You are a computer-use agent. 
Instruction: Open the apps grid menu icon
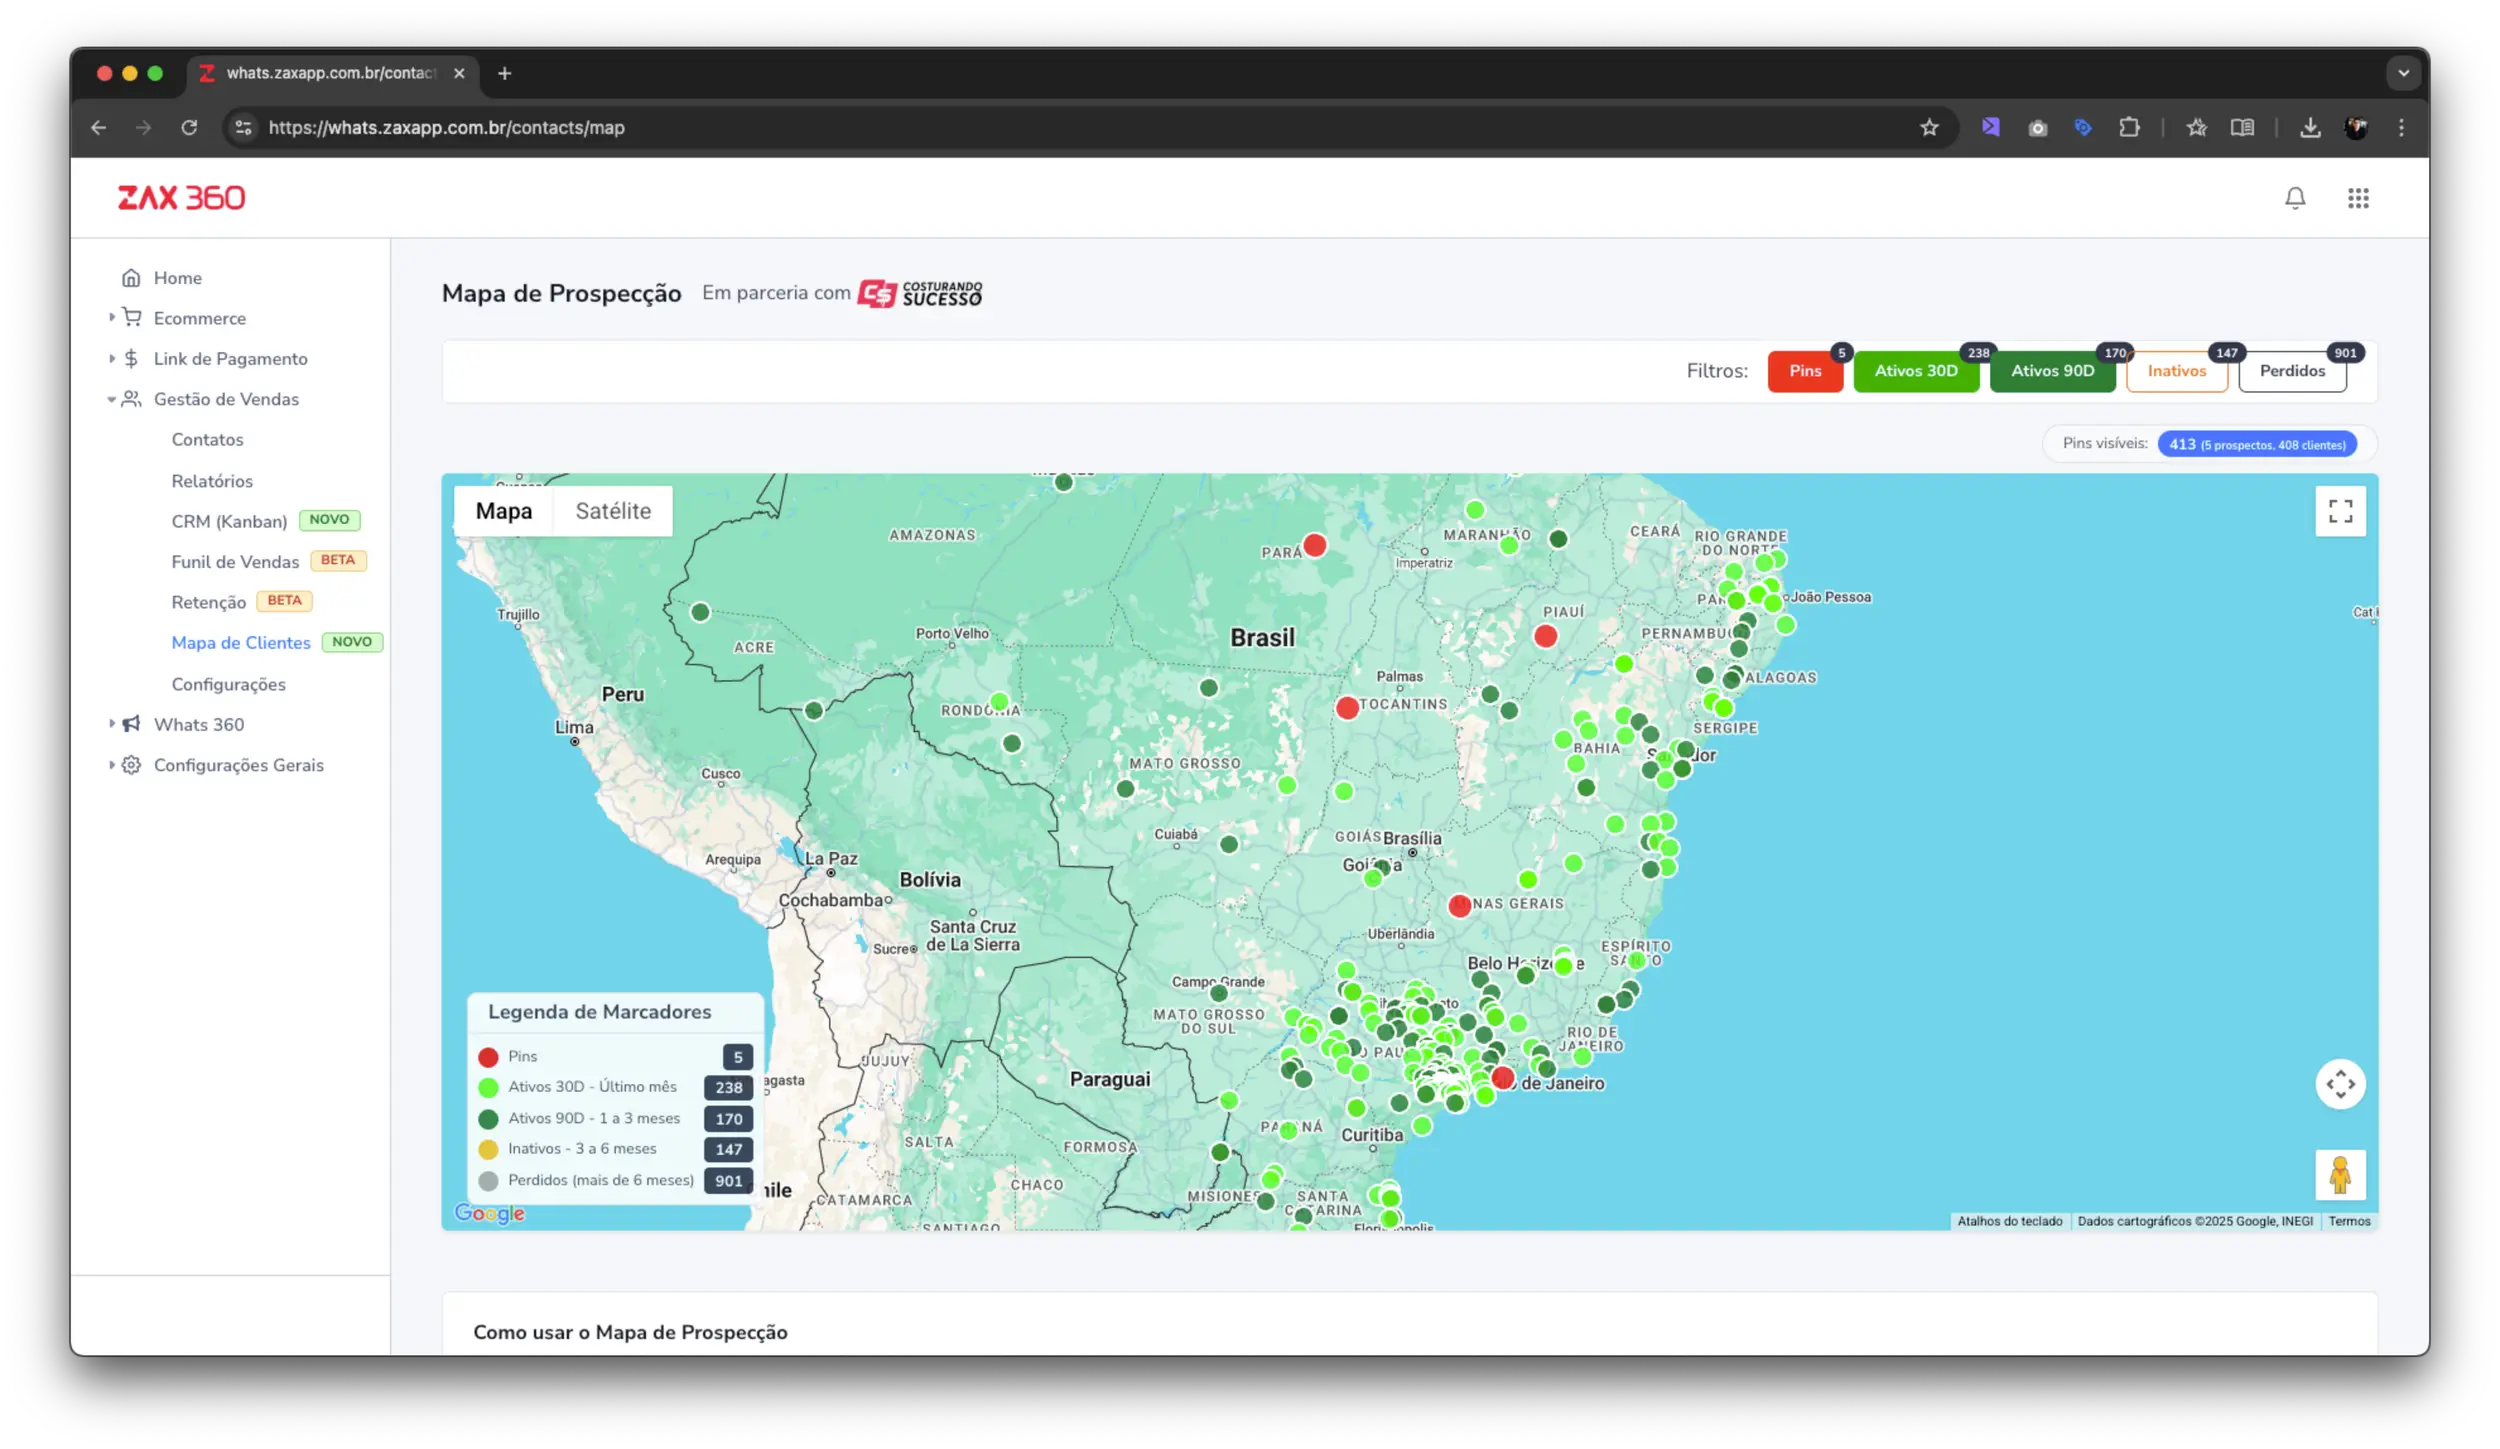(2358, 198)
